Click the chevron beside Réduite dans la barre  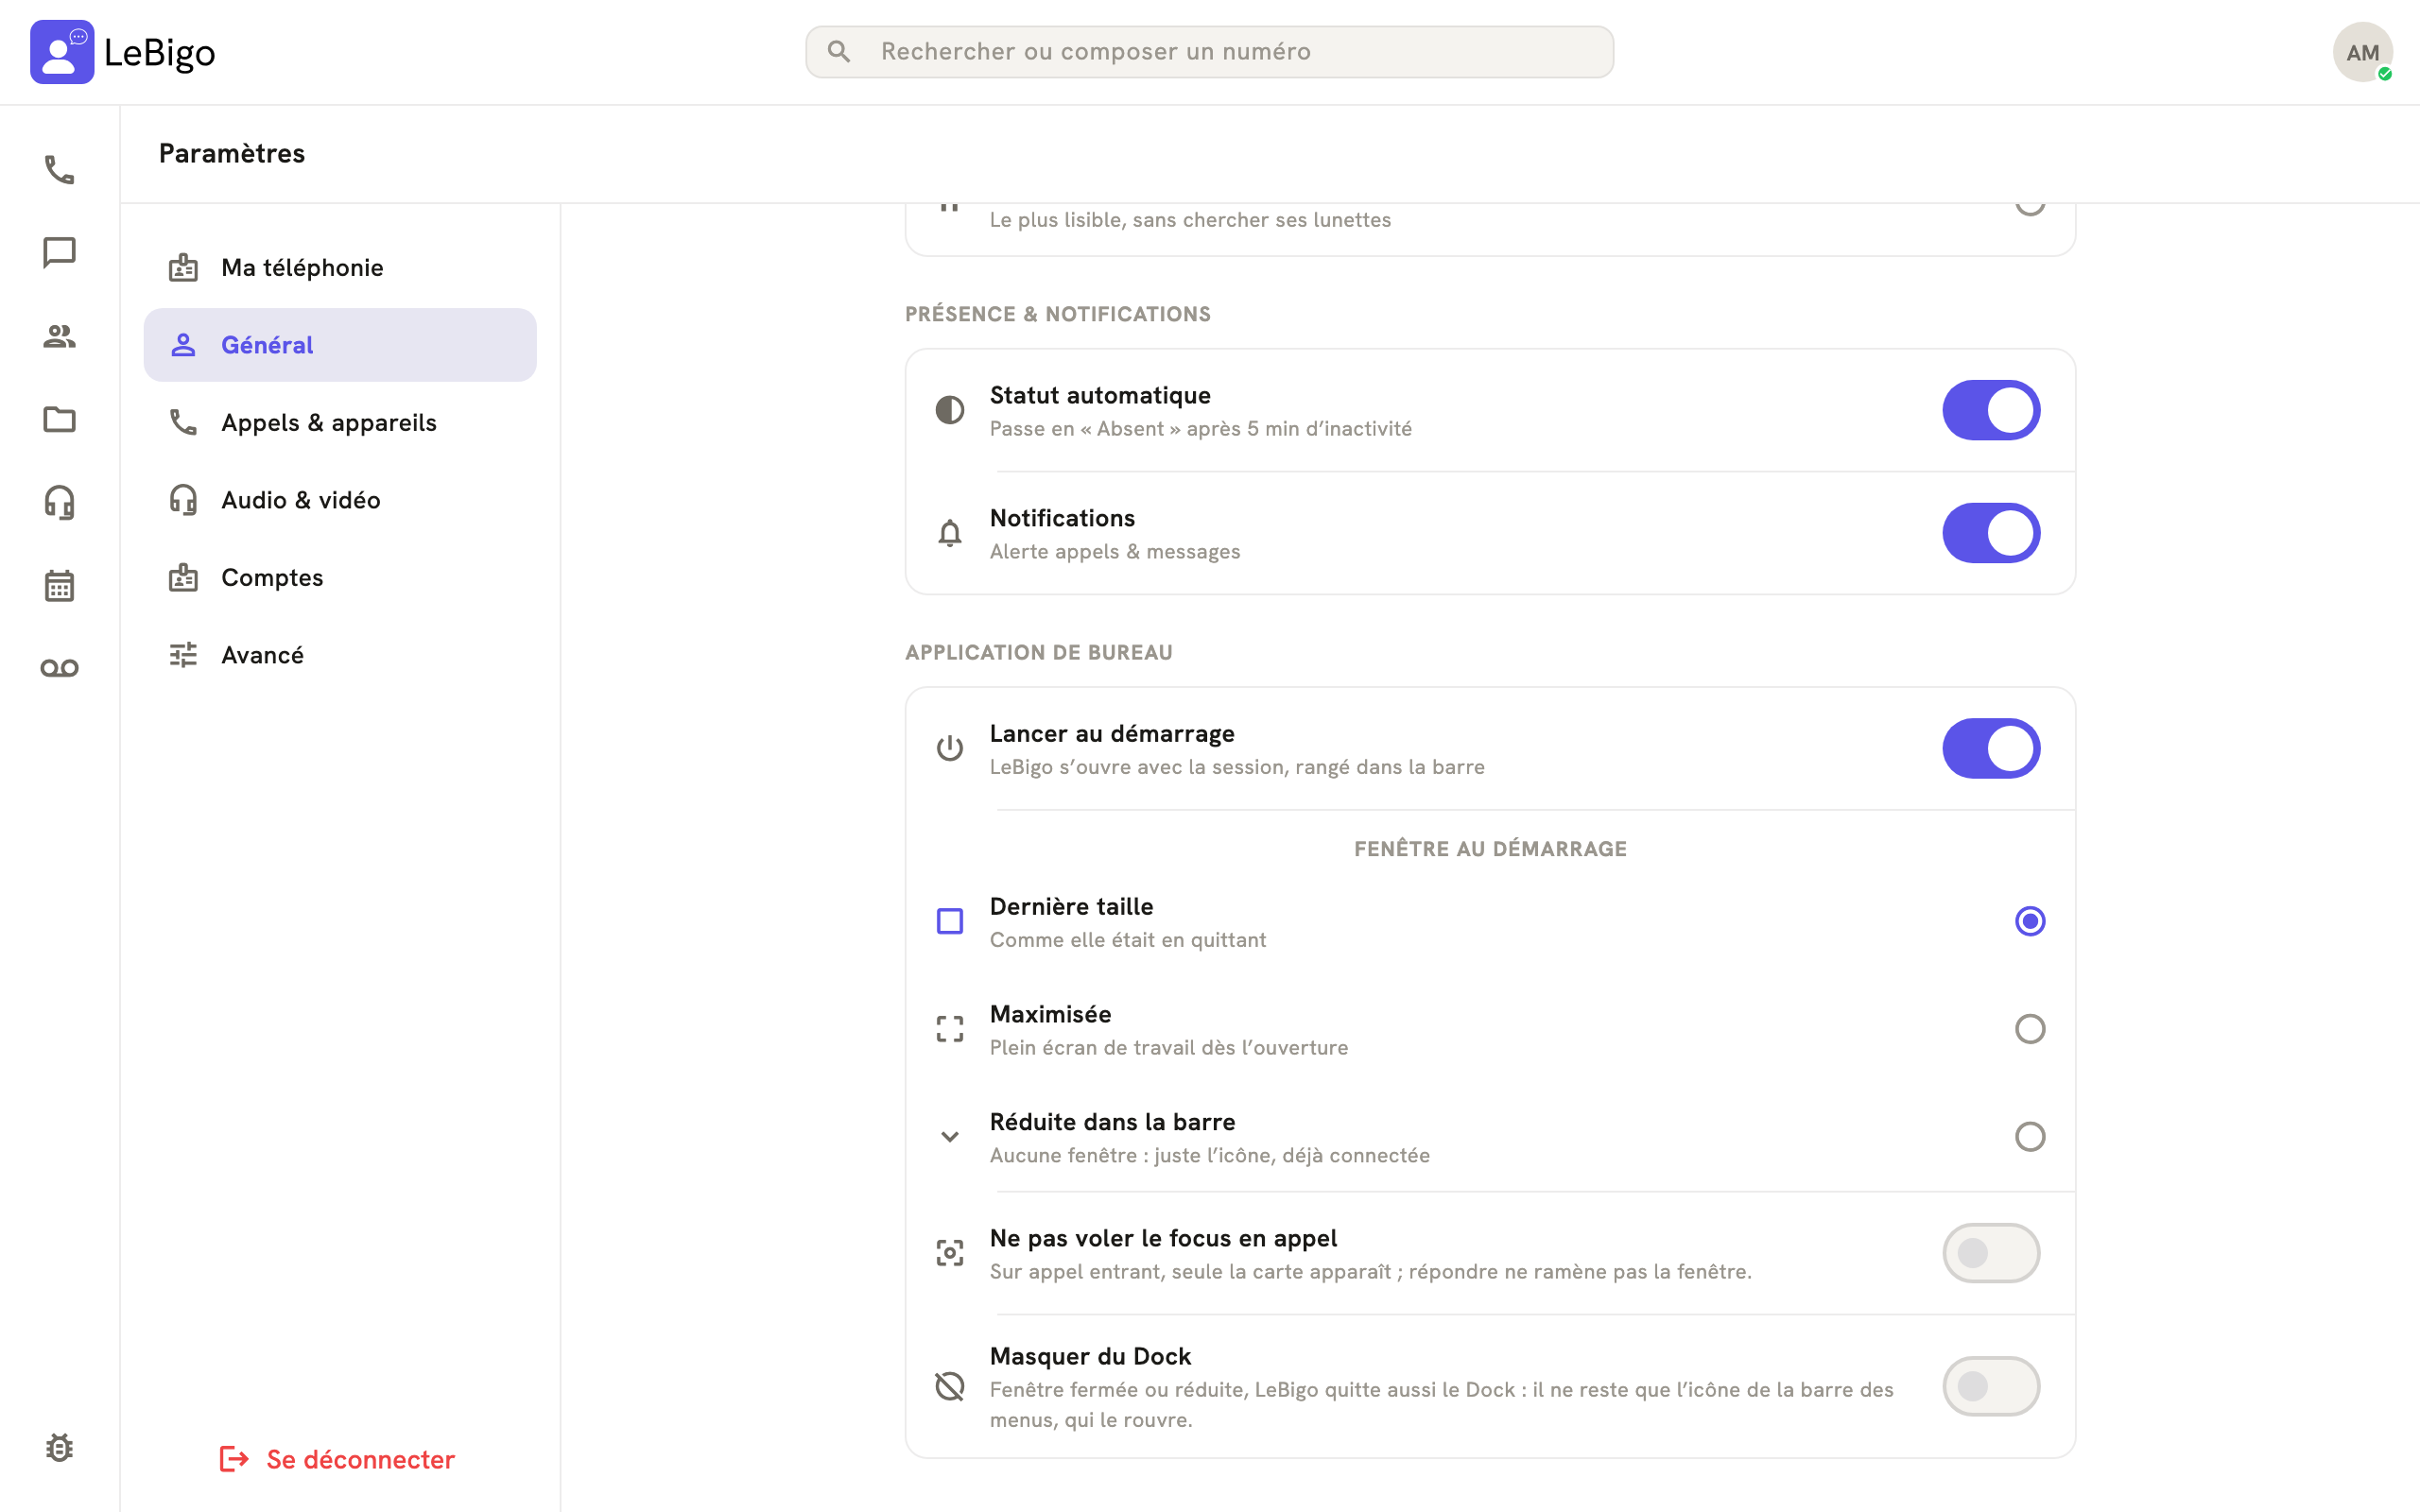click(x=950, y=1137)
